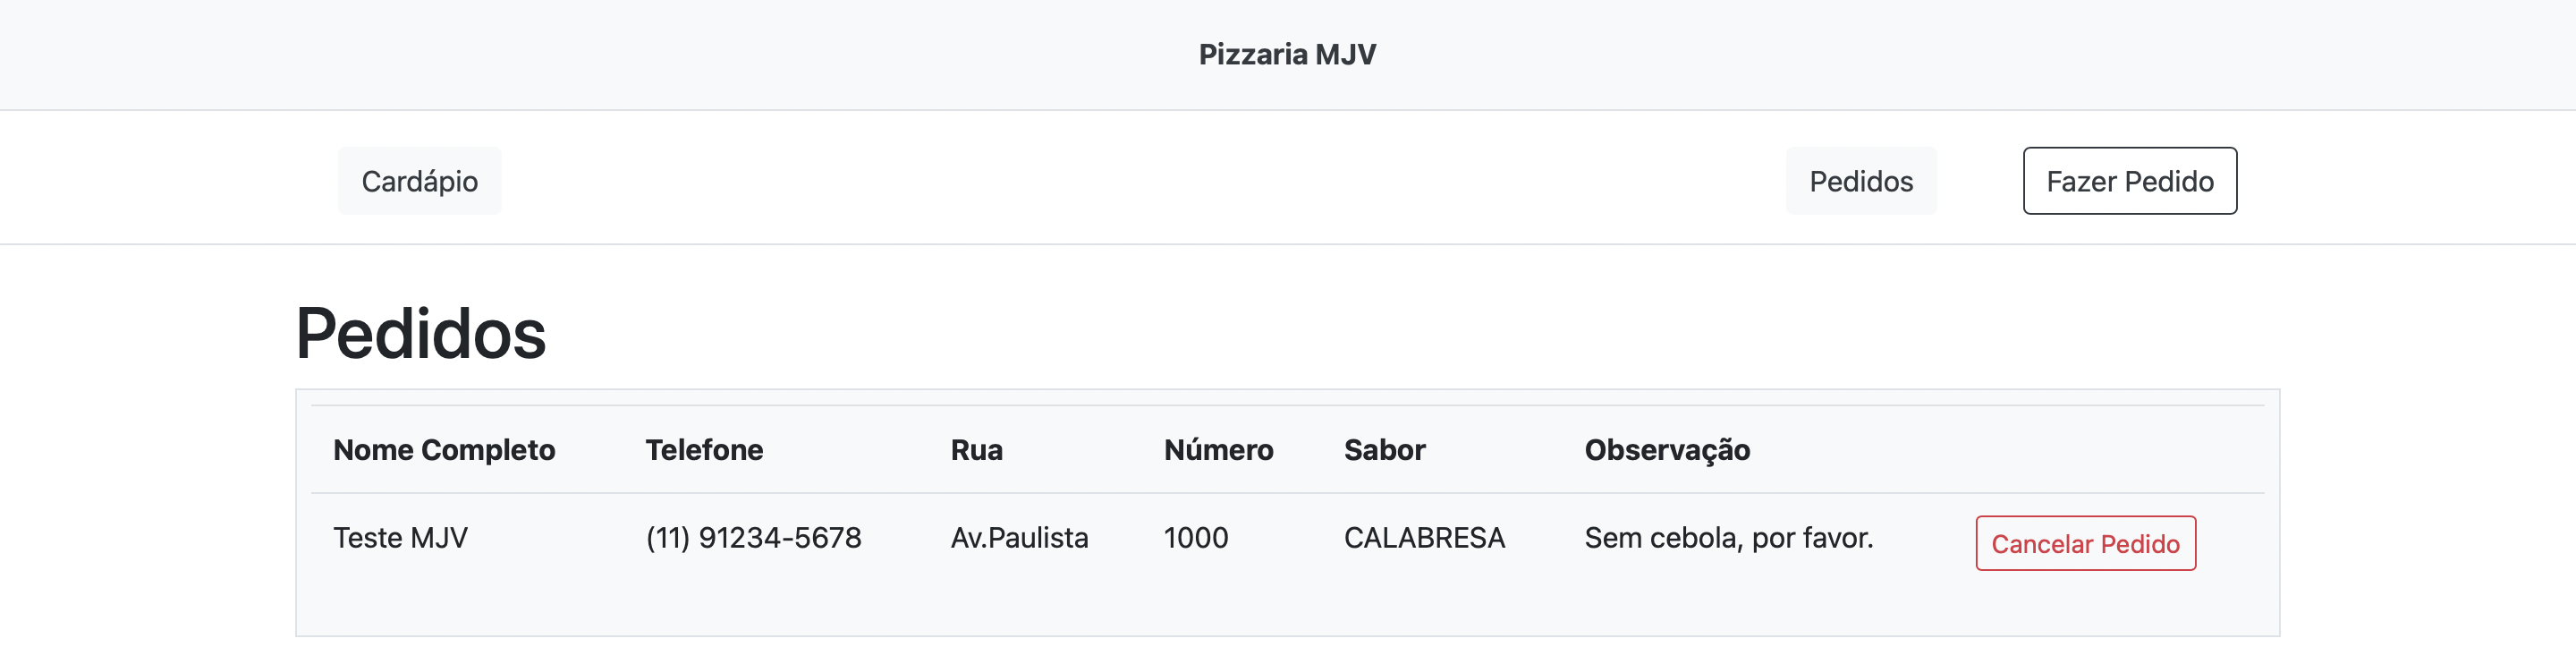The height and width of the screenshot is (664, 2576).
Task: Cancel the order from Teste MJV
Action: [2085, 544]
